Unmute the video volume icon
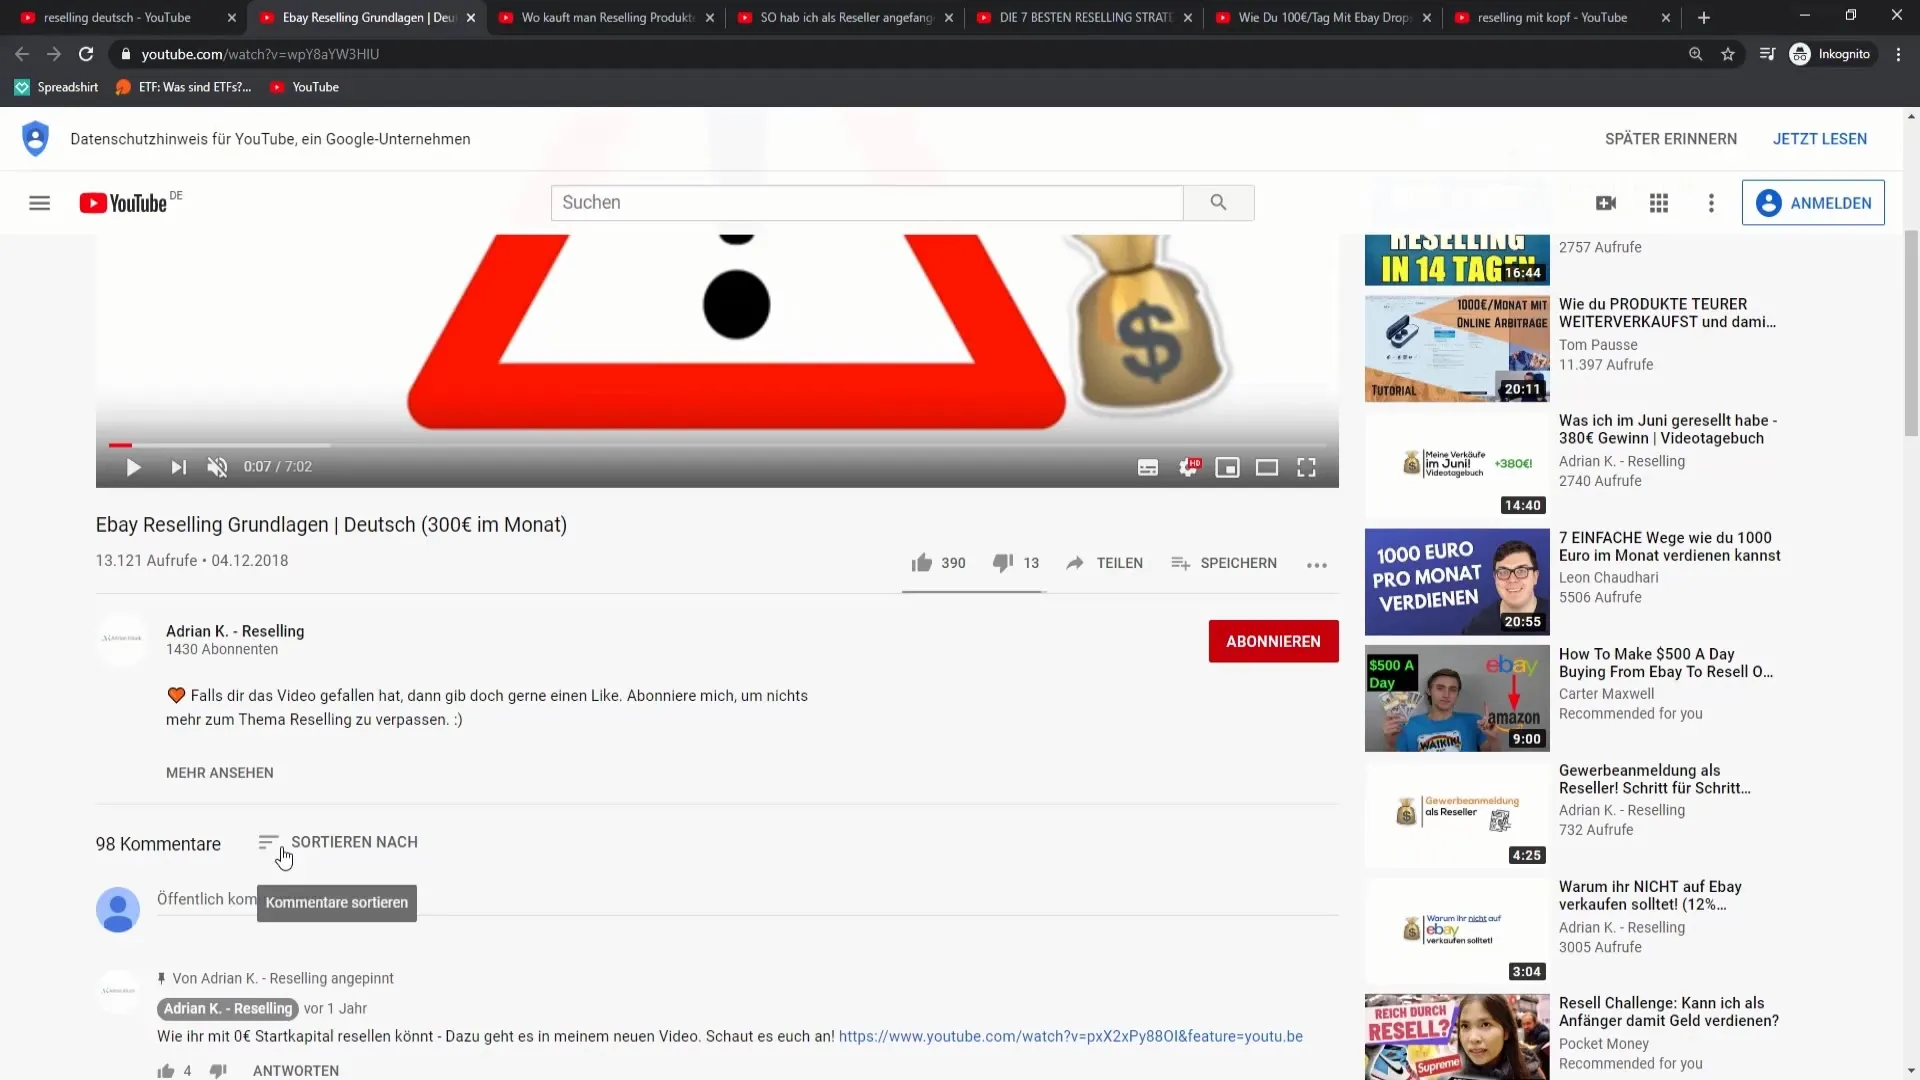This screenshot has width=1920, height=1080. (217, 467)
